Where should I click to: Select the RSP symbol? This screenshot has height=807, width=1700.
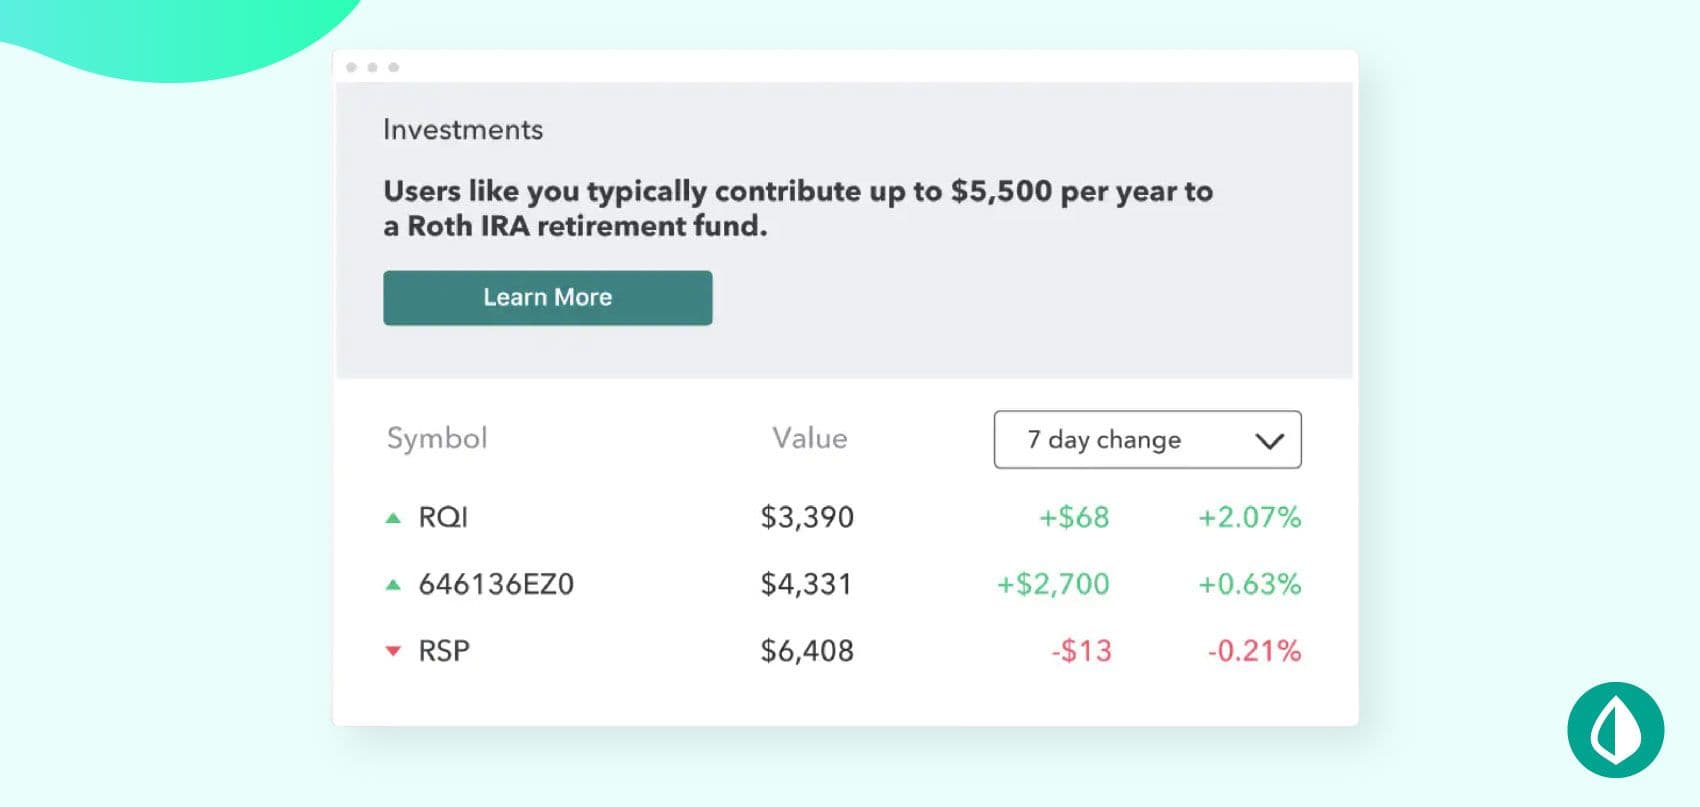point(444,651)
